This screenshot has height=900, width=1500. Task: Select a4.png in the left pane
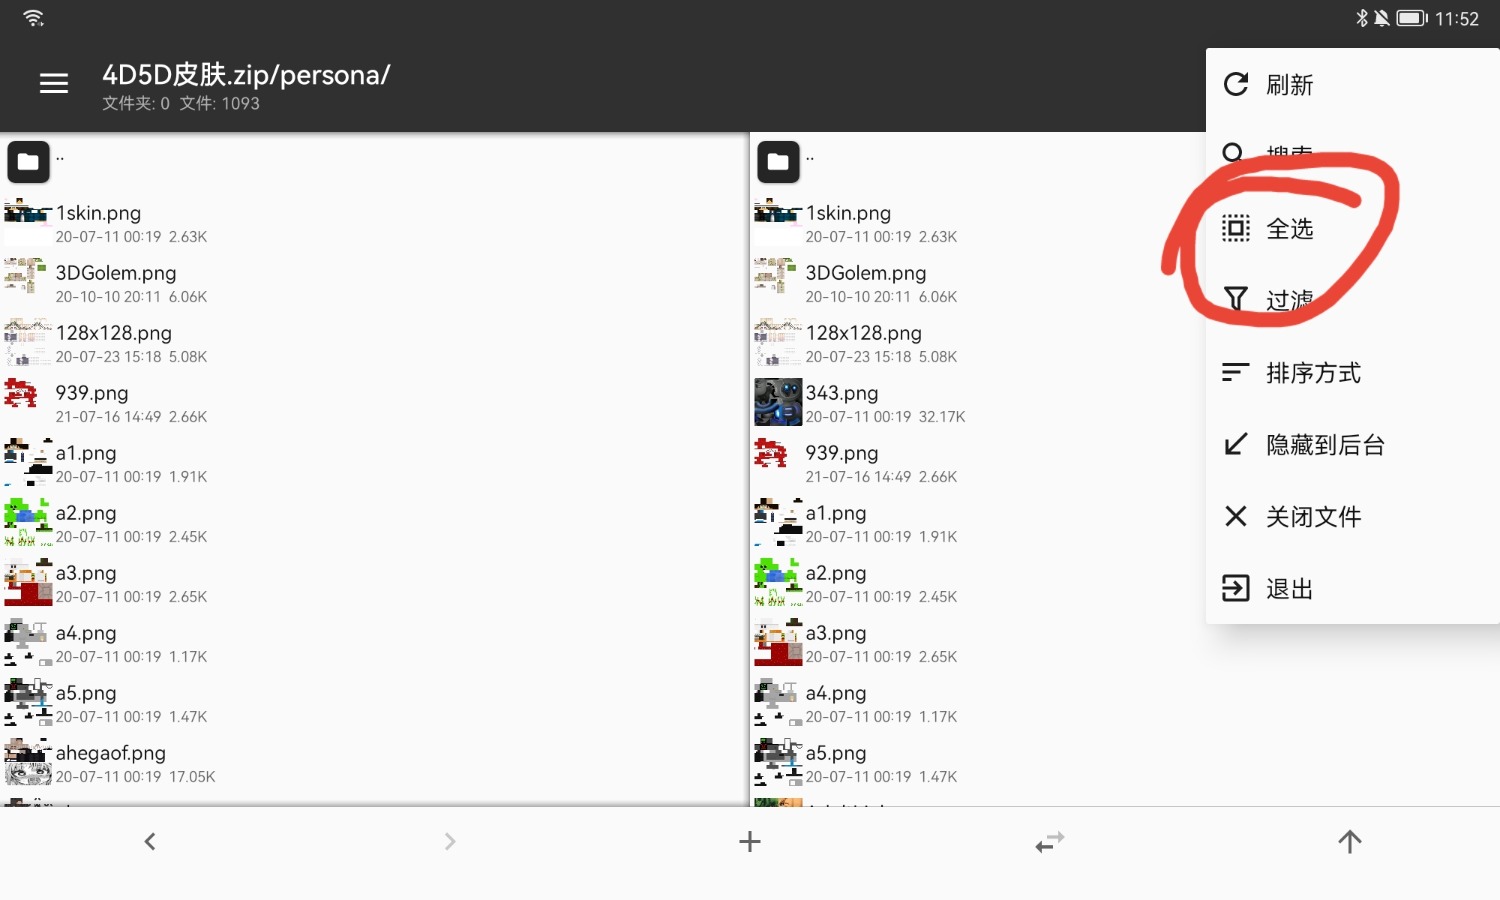(375, 642)
